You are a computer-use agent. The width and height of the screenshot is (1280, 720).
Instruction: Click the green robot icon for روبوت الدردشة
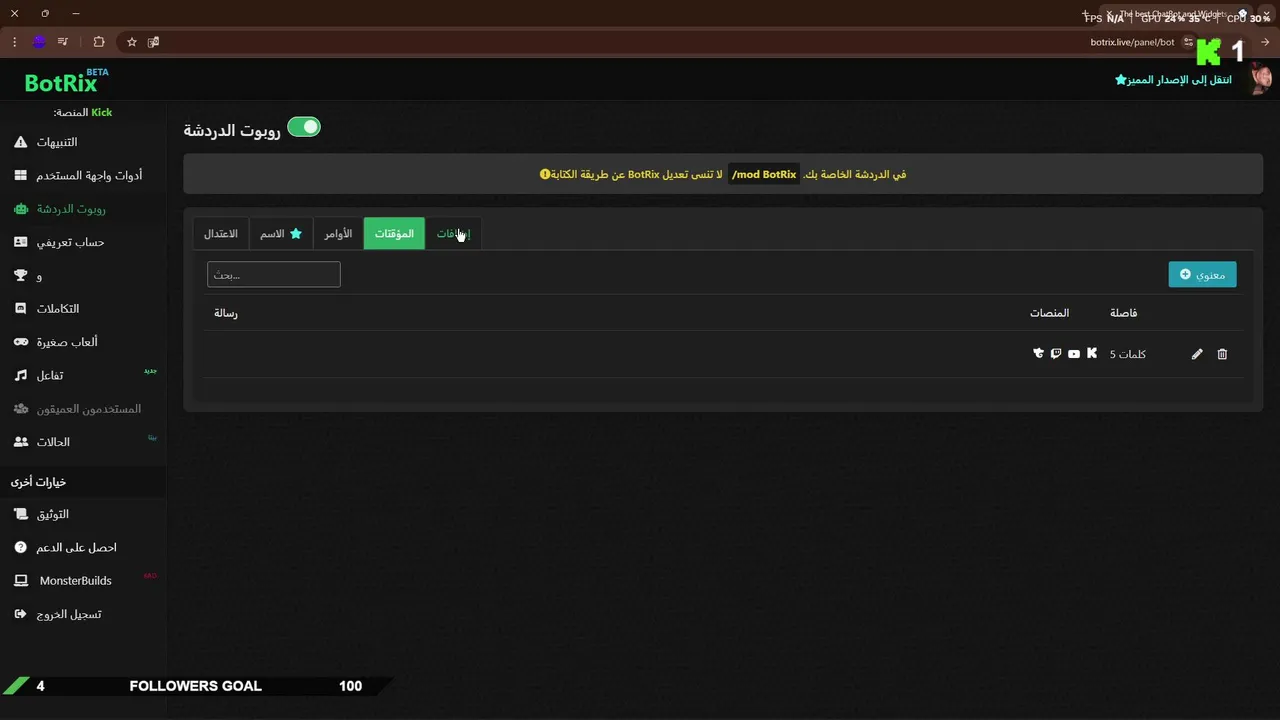pyautogui.click(x=21, y=209)
